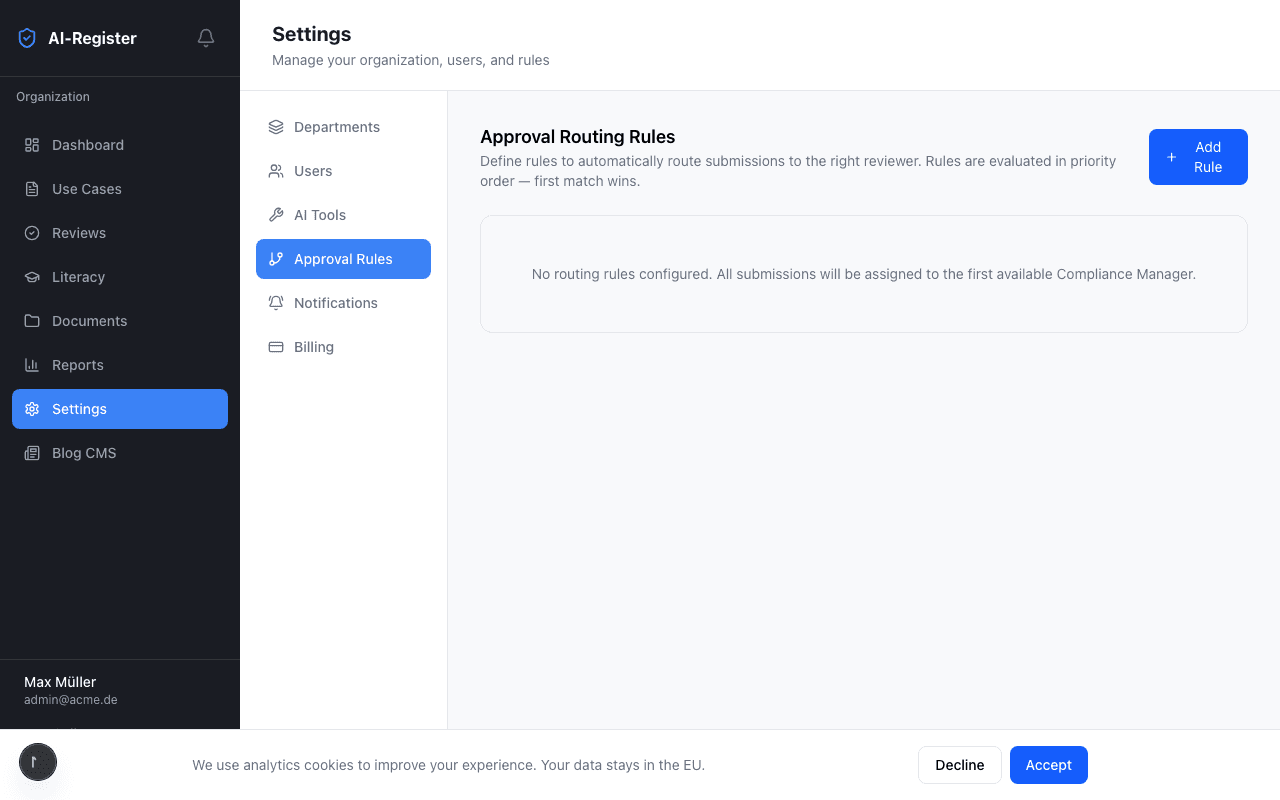Viewport: 1280px width, 800px height.
Task: Click the Add Rule button
Action: (1198, 157)
